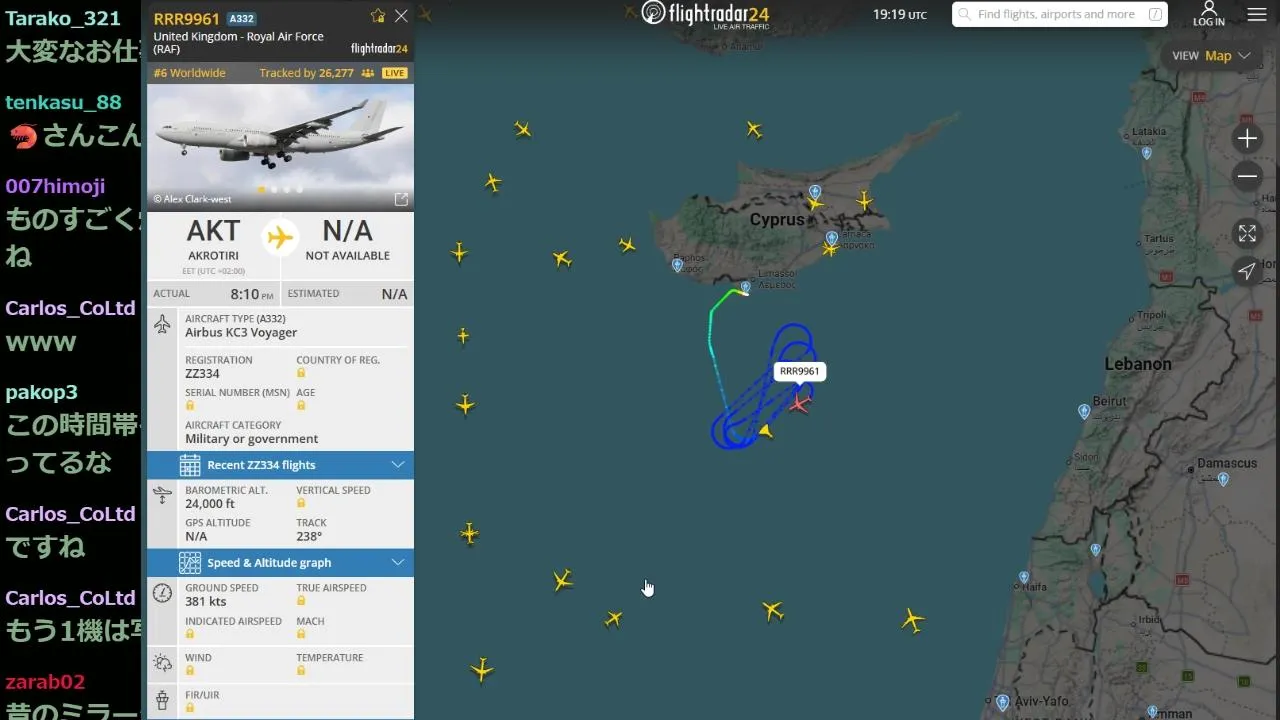Zoom out the map with minus button

tap(1247, 177)
